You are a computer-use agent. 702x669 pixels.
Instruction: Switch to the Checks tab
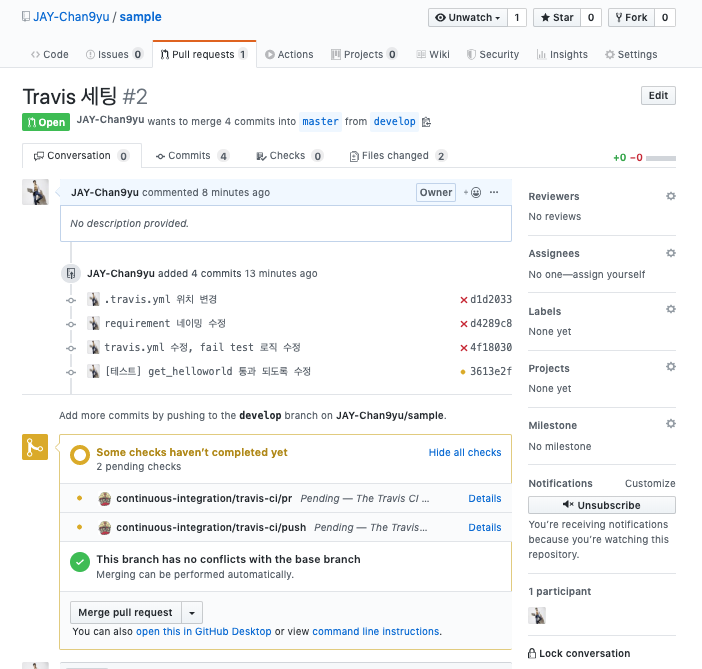[x=290, y=156]
